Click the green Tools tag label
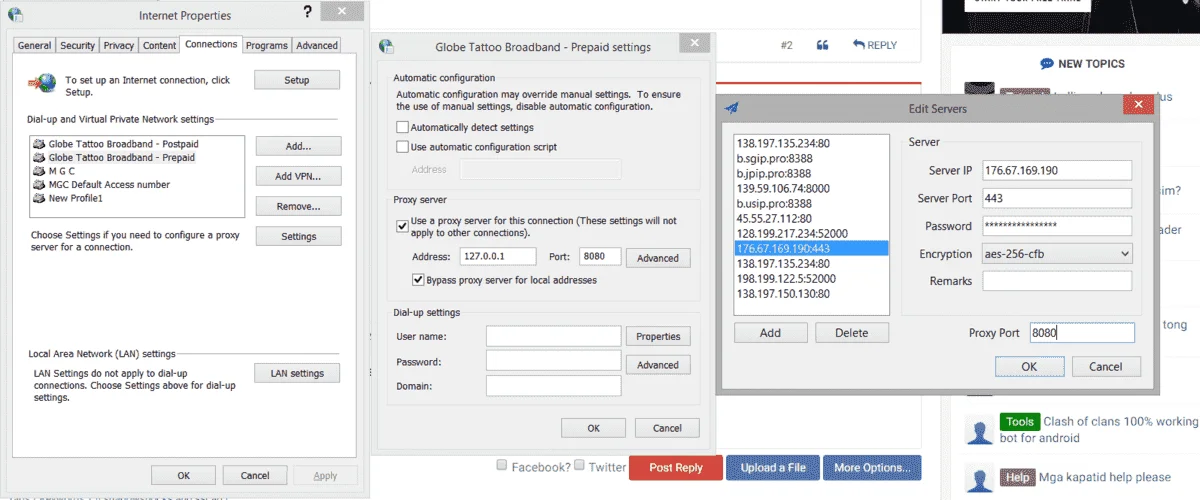Viewport: 1200px width, 500px height. click(x=1020, y=422)
